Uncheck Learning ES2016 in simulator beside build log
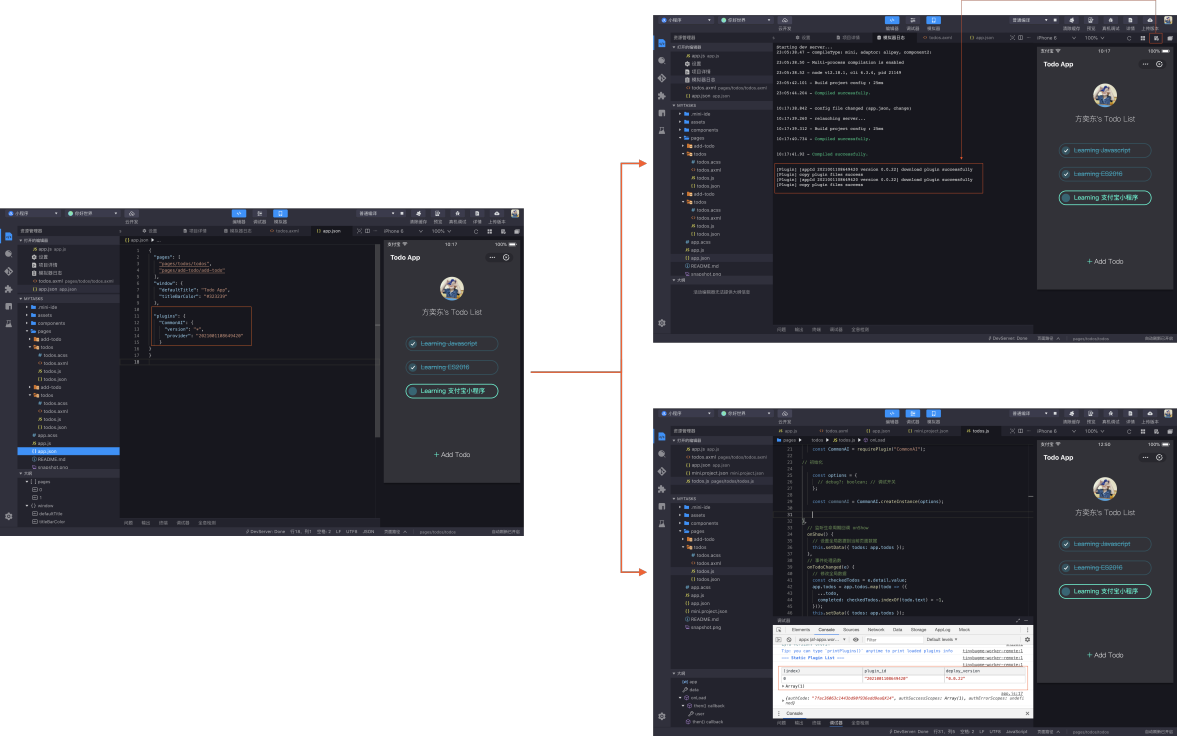Image resolution: width=1177 pixels, height=736 pixels. (x=1065, y=174)
